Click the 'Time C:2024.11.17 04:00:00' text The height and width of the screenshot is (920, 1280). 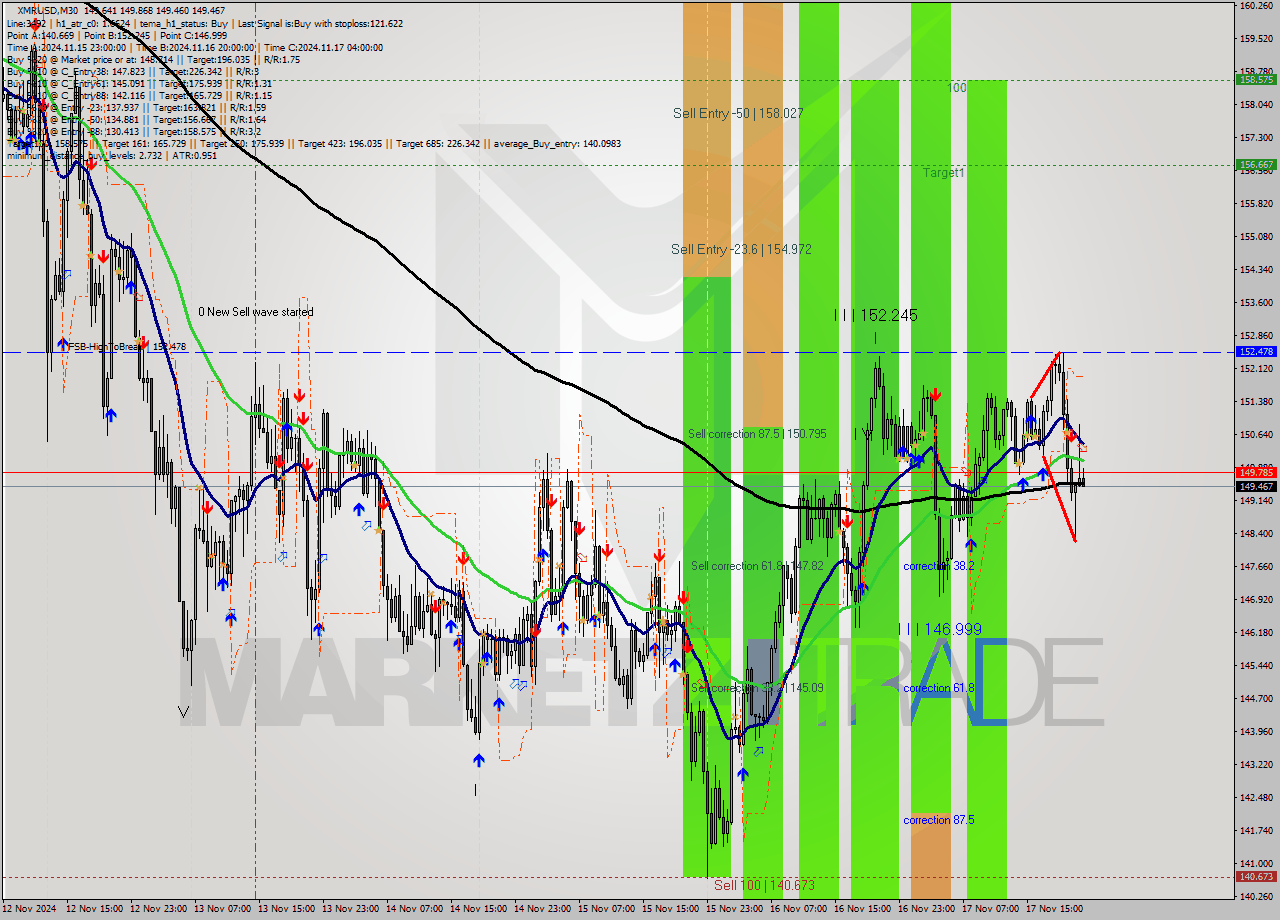(324, 47)
